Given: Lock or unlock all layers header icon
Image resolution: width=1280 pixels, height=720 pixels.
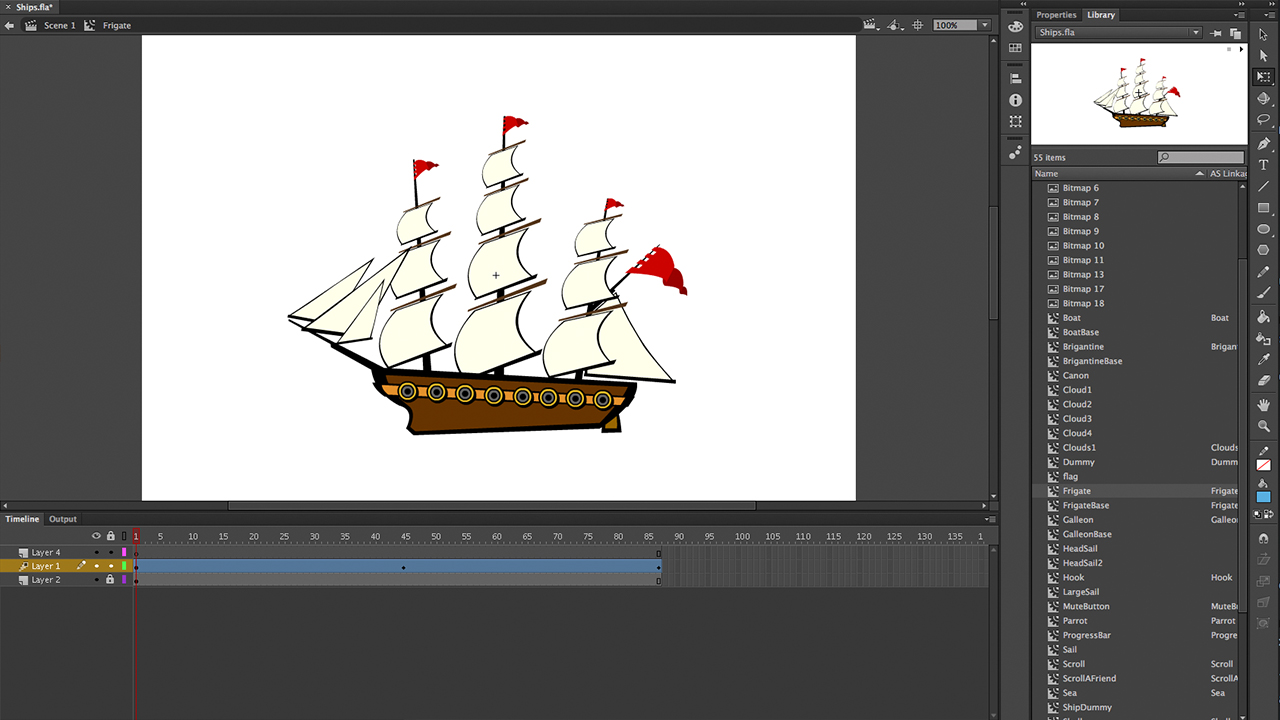Looking at the screenshot, I should 111,536.
